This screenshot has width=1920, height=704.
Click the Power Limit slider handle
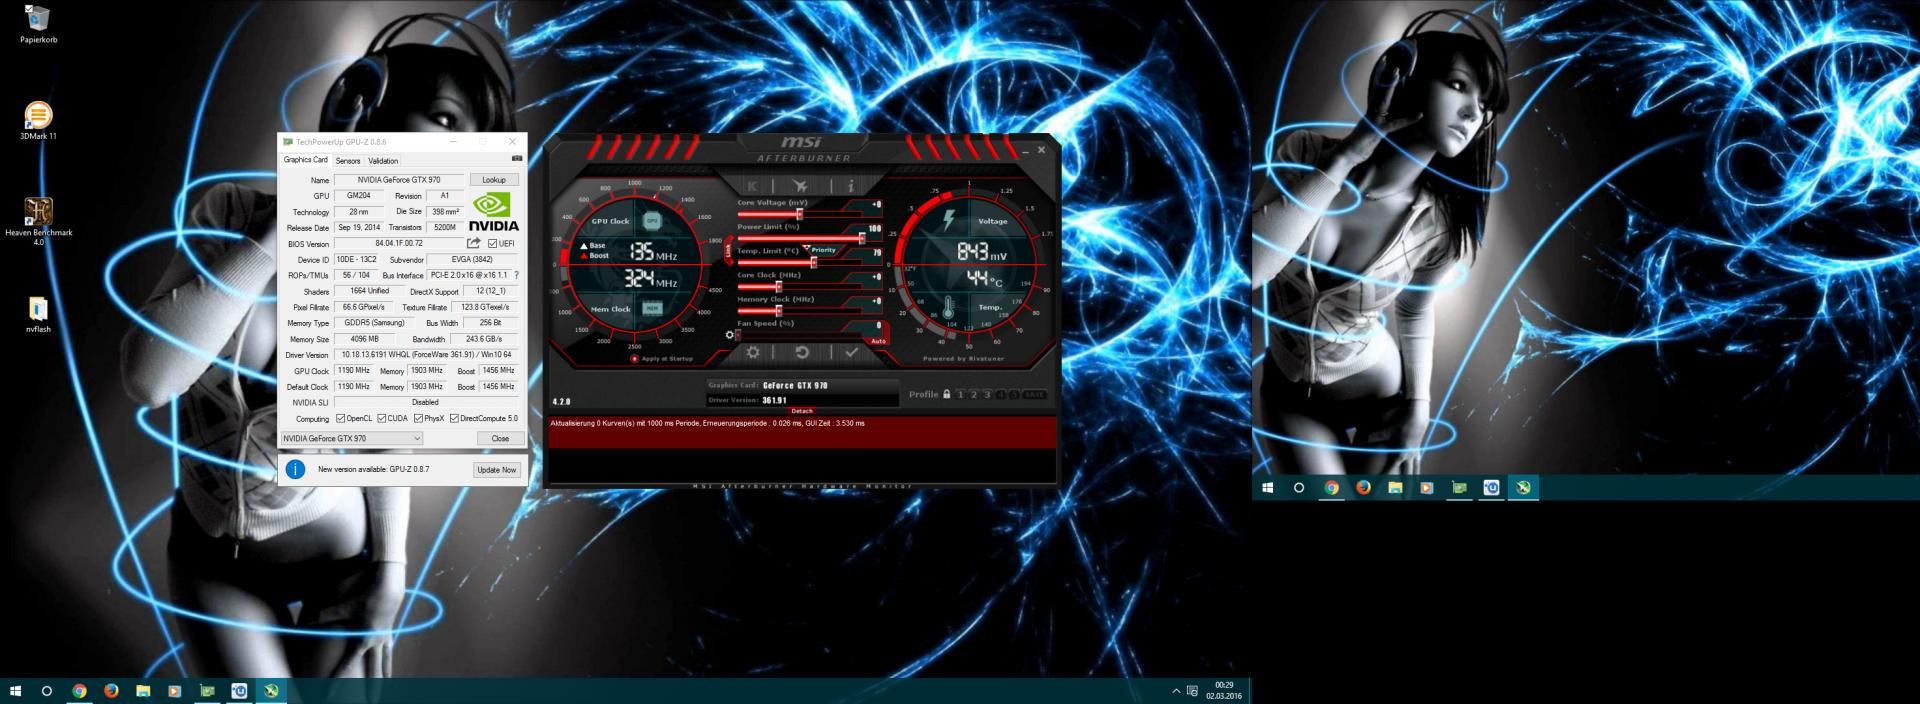[x=861, y=238]
